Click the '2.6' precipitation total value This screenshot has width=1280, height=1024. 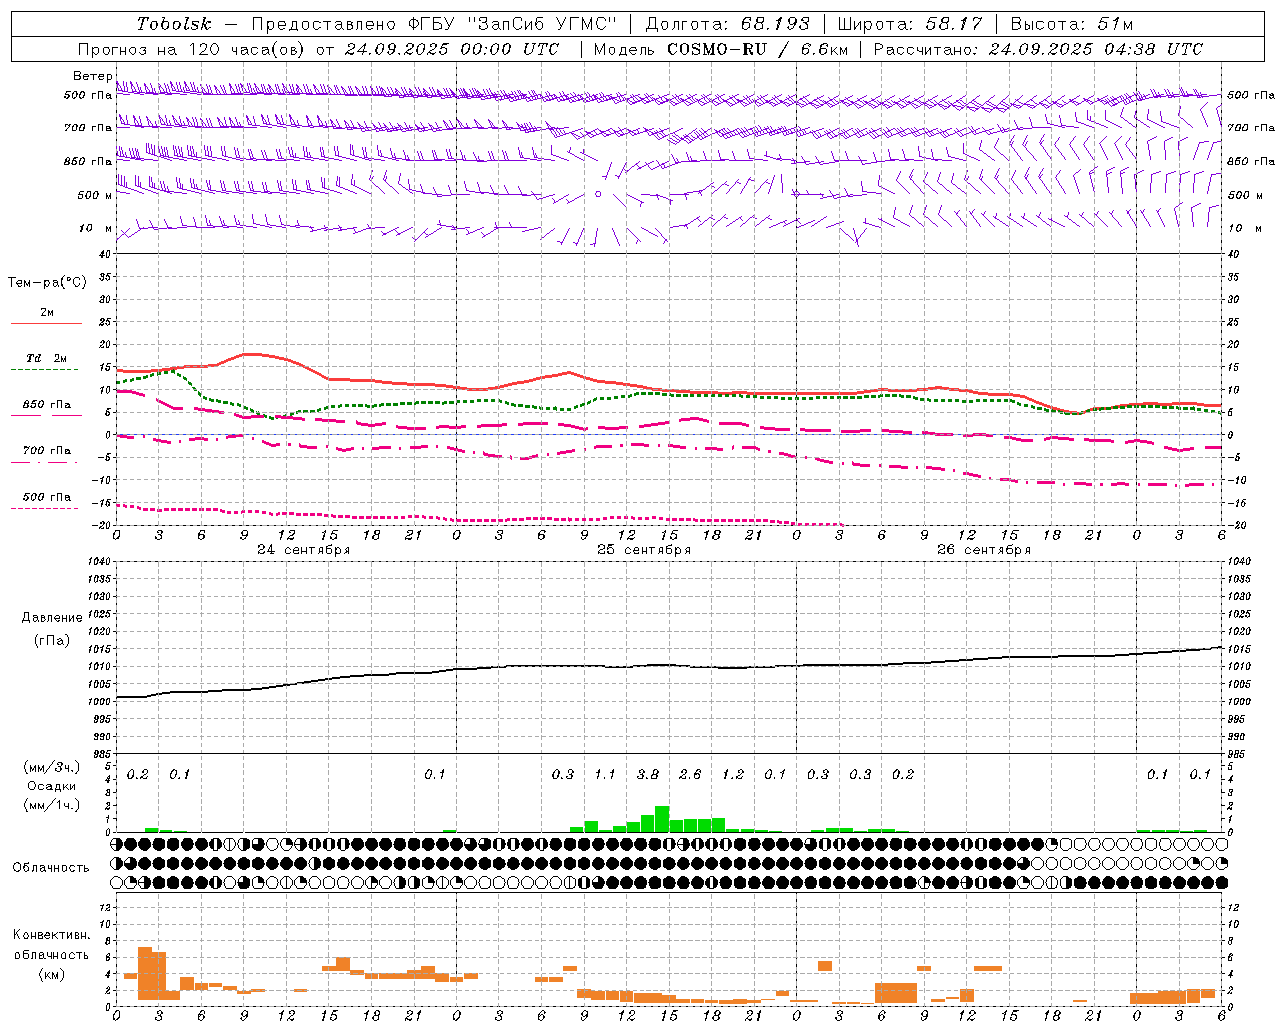point(690,774)
